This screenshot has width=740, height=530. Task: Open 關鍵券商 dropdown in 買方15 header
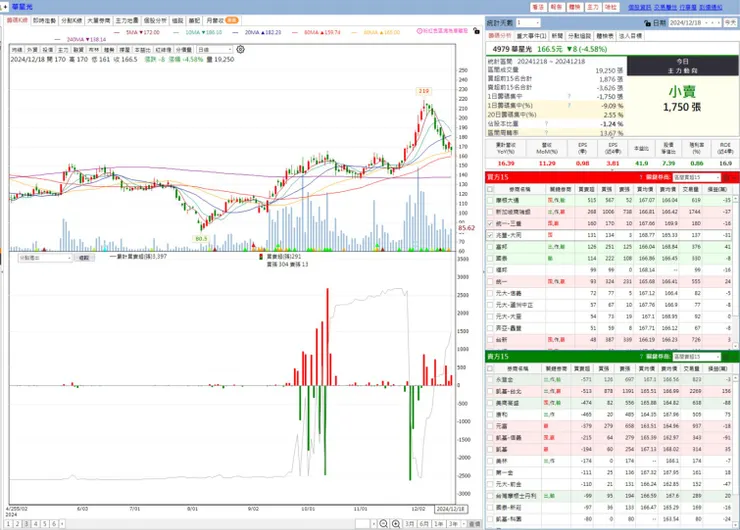pos(697,177)
